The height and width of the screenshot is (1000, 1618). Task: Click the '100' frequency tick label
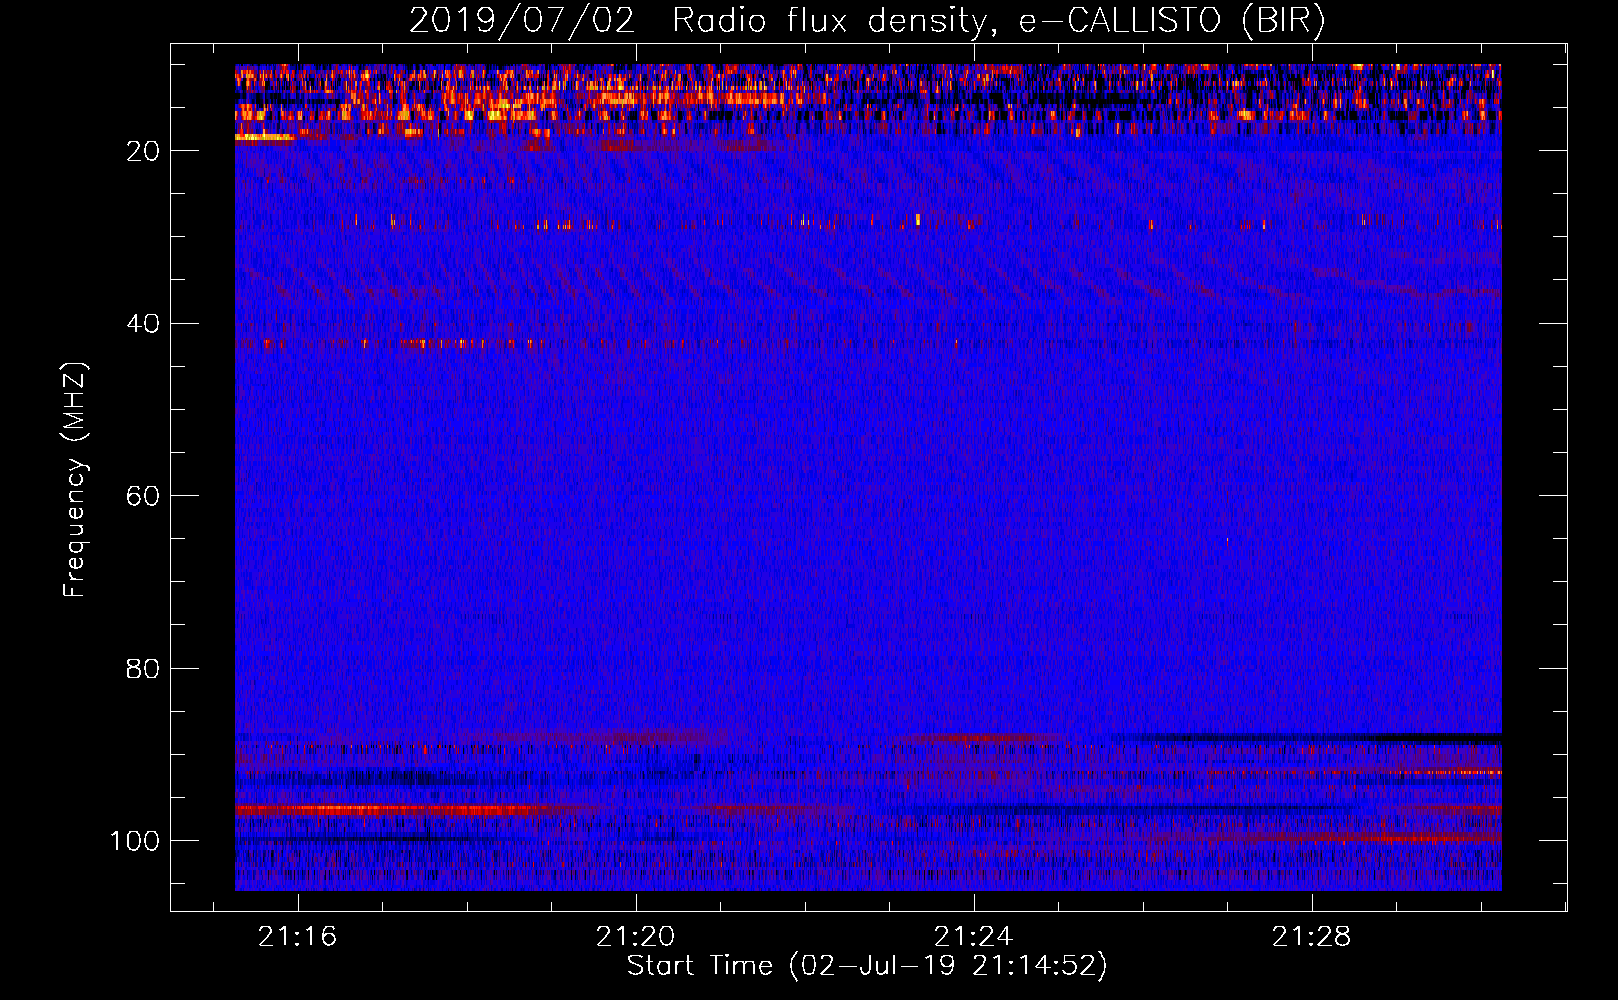click(x=135, y=841)
